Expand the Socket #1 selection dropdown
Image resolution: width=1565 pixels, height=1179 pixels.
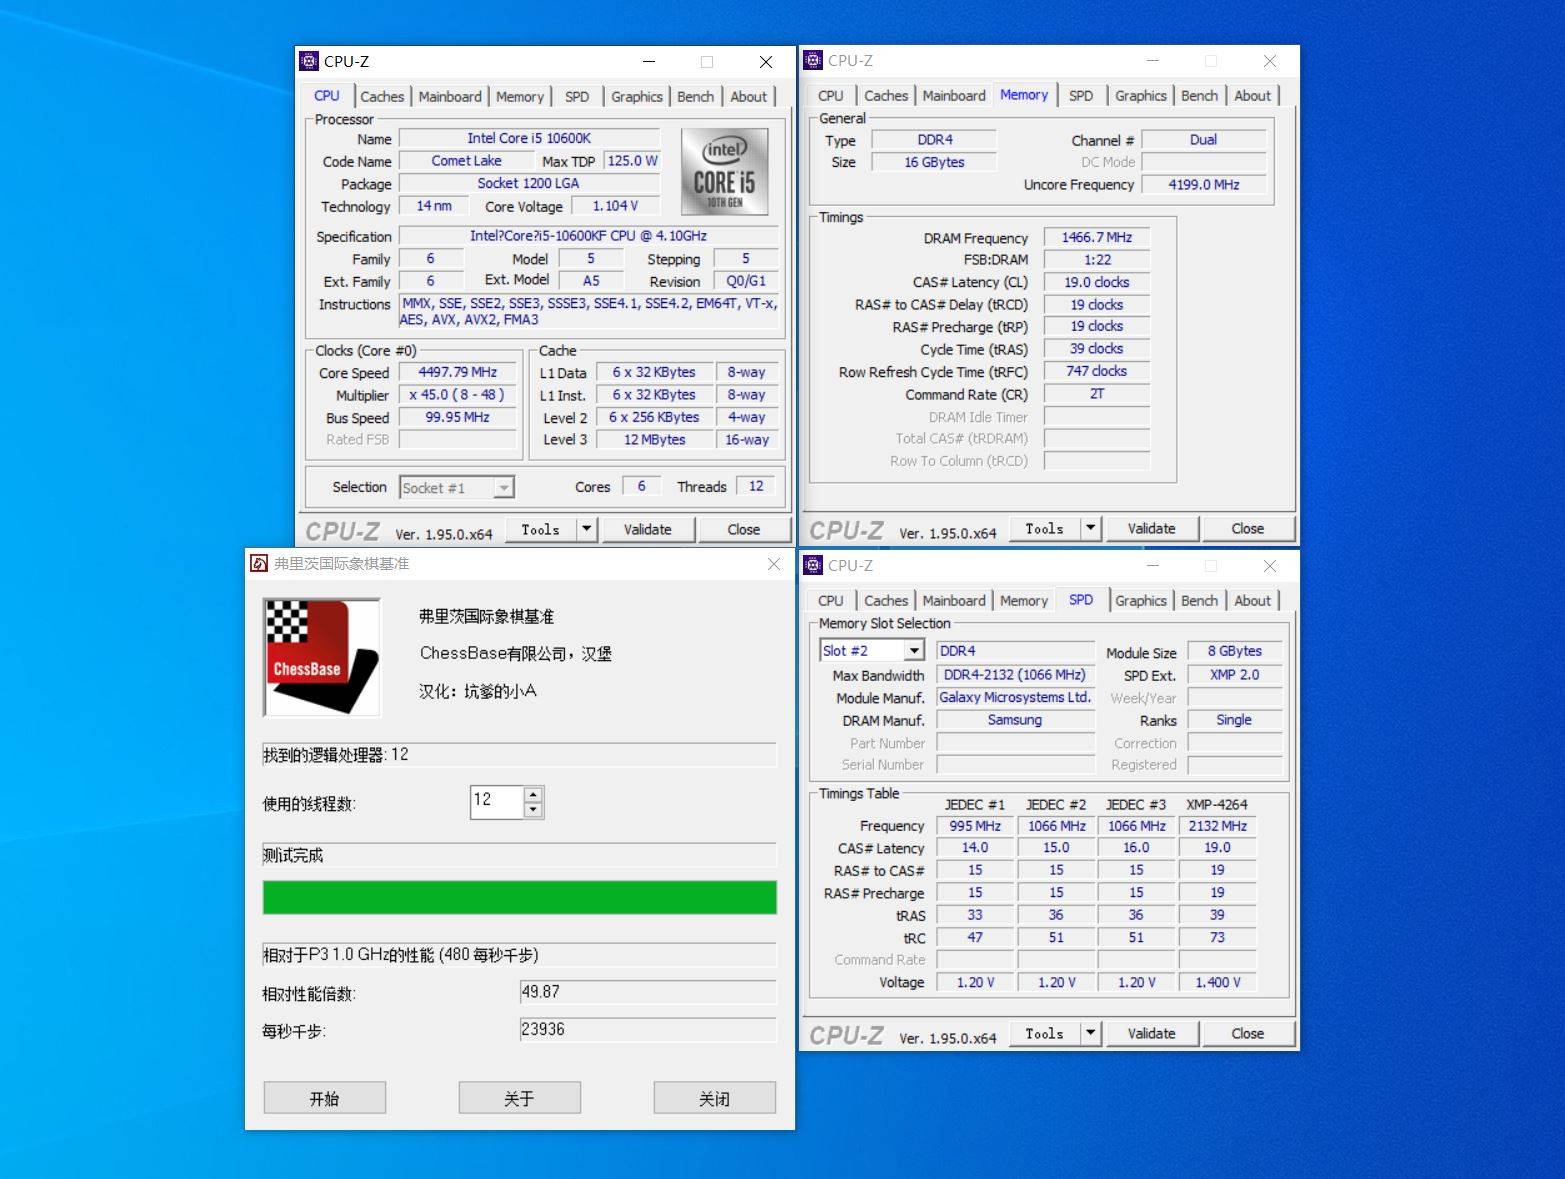coord(504,488)
